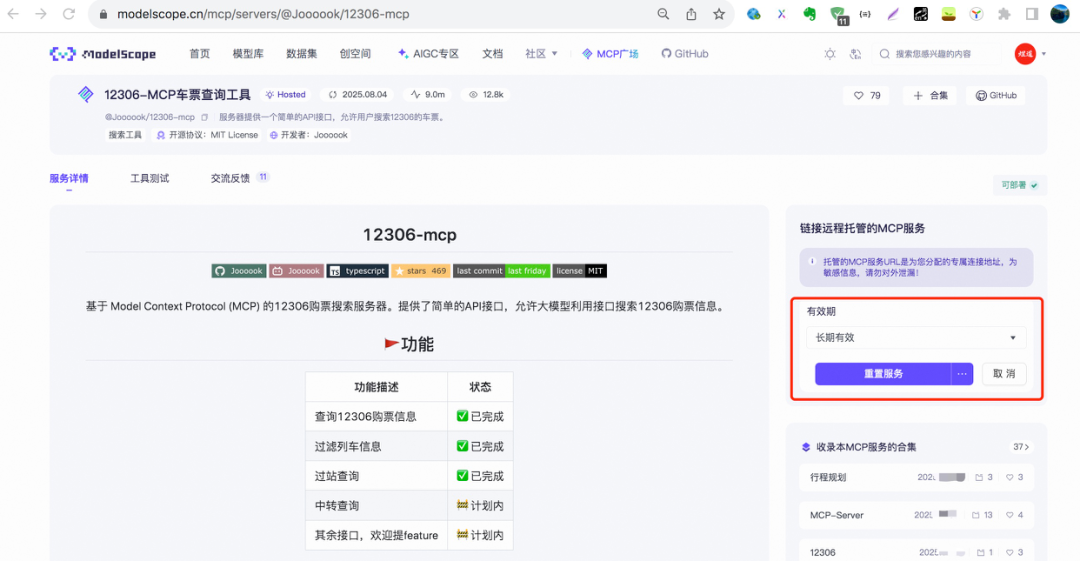1080x561 pixels.
Task: Open the red user avatar menu
Action: (x=1025, y=54)
